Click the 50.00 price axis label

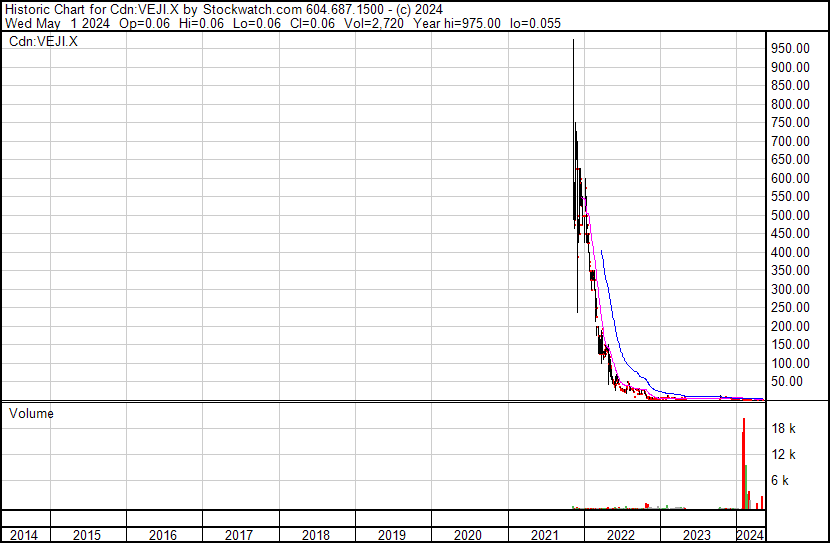point(787,382)
